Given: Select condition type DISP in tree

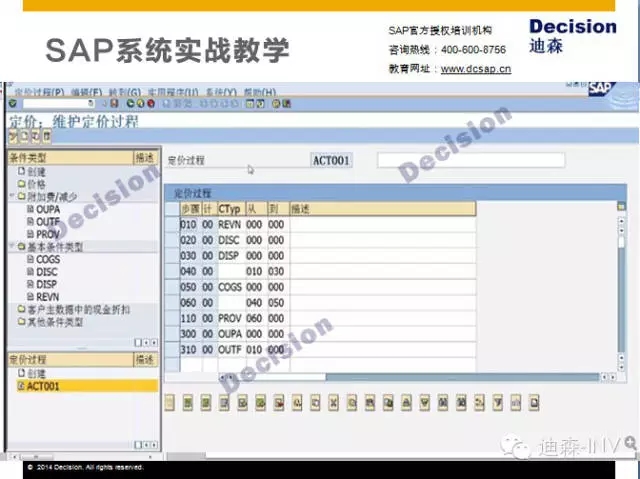Looking at the screenshot, I should [42, 284].
